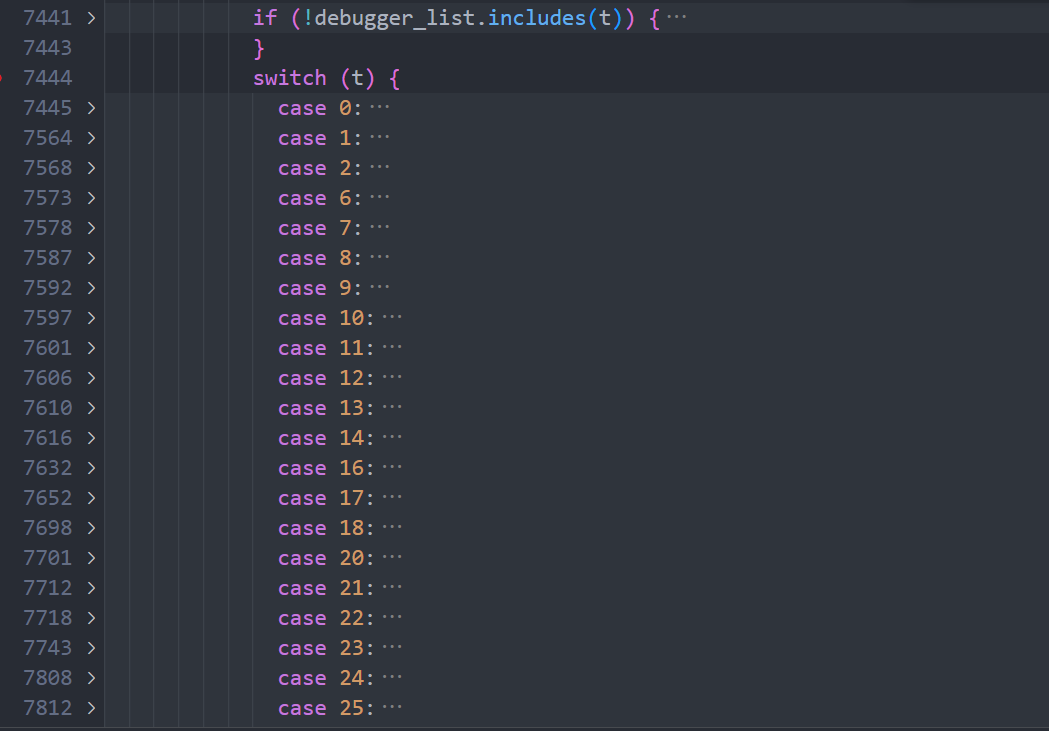This screenshot has height=731, width=1049.
Task: Expand the case 25 fold arrow
Action: point(91,708)
